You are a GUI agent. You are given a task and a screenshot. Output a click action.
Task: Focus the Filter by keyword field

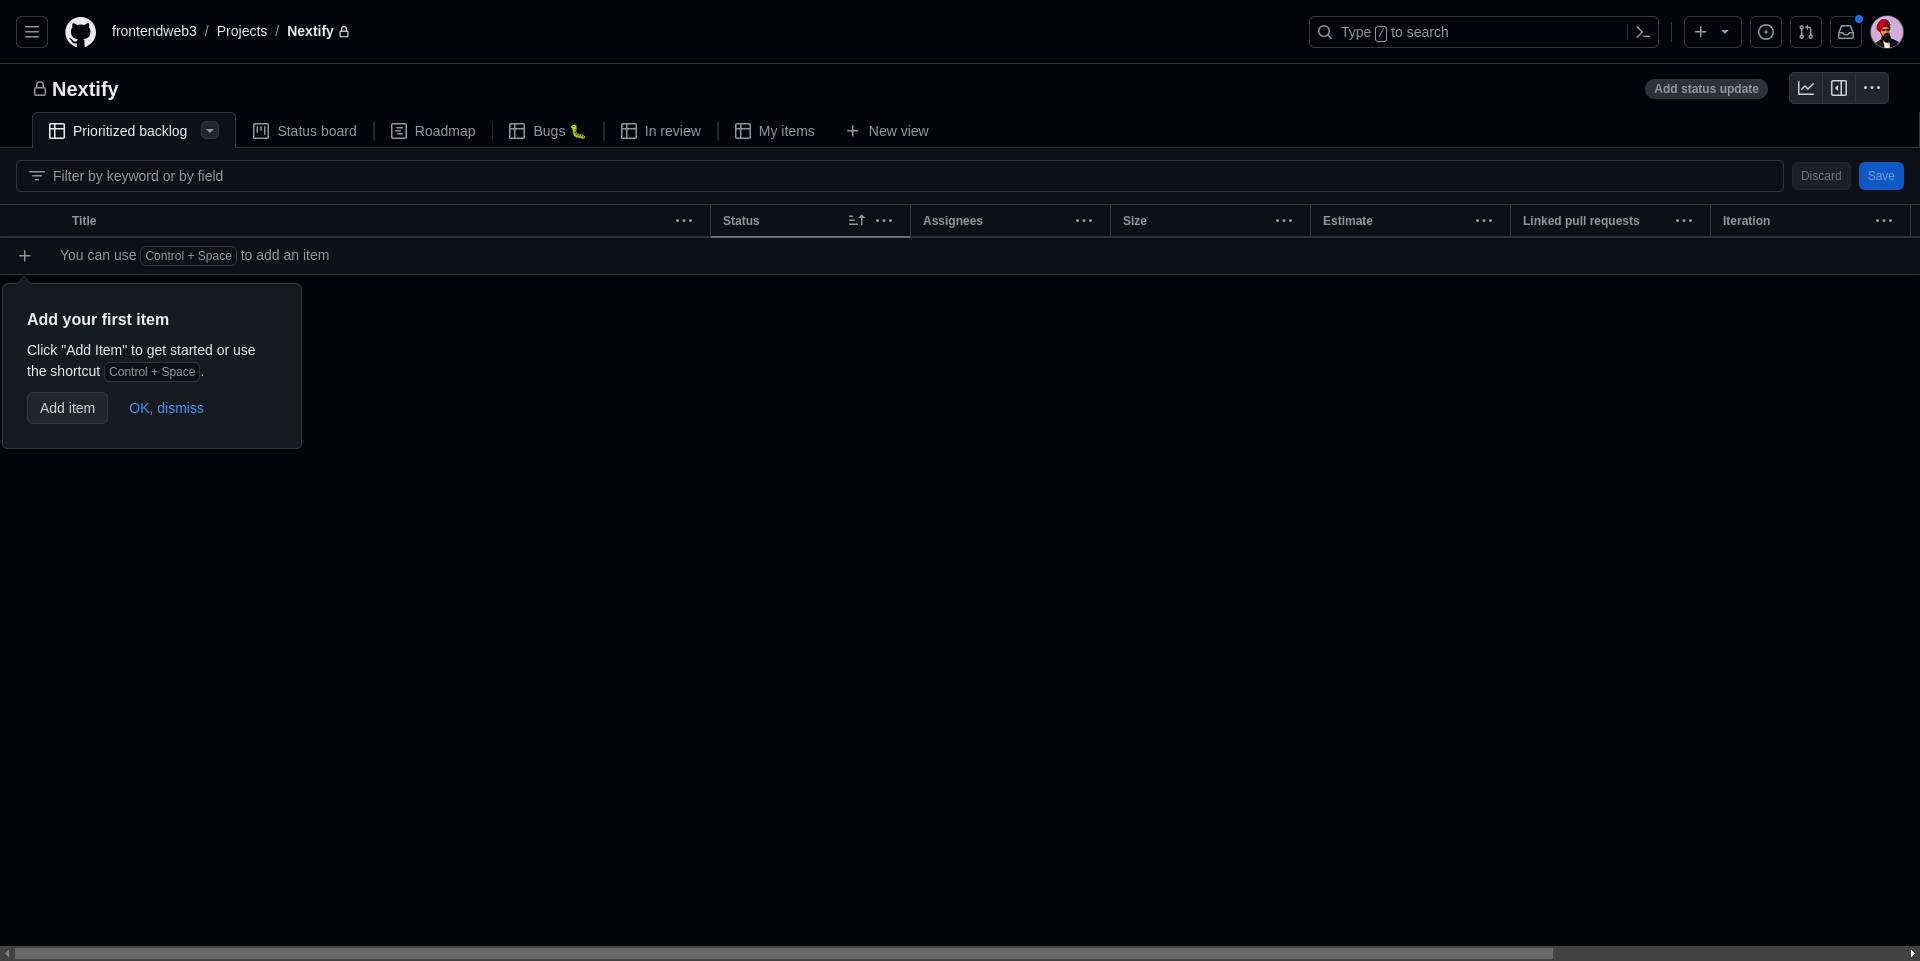900,176
